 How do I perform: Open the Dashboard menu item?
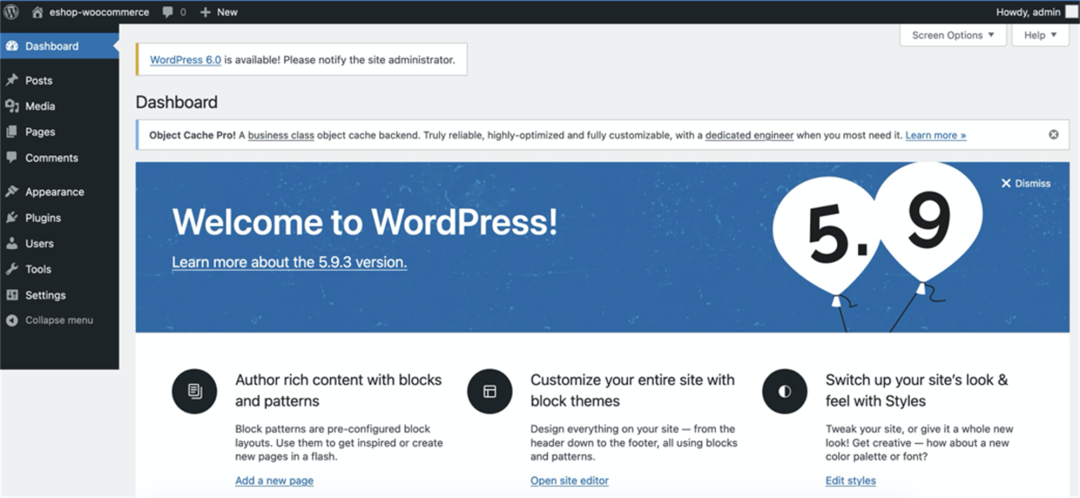click(x=59, y=46)
